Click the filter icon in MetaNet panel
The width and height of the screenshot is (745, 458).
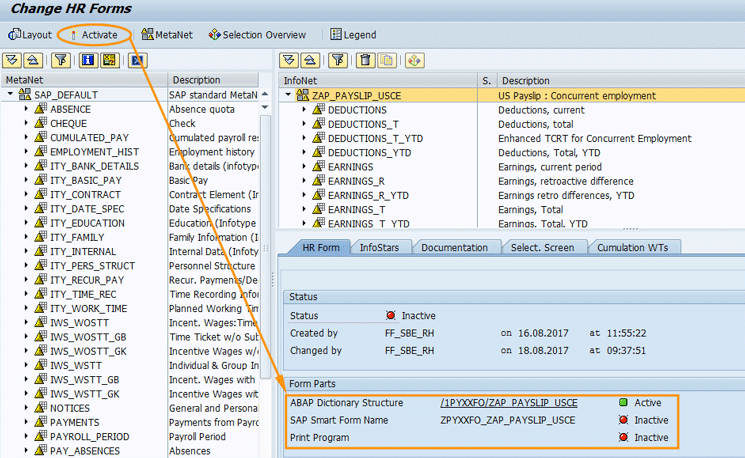point(60,61)
